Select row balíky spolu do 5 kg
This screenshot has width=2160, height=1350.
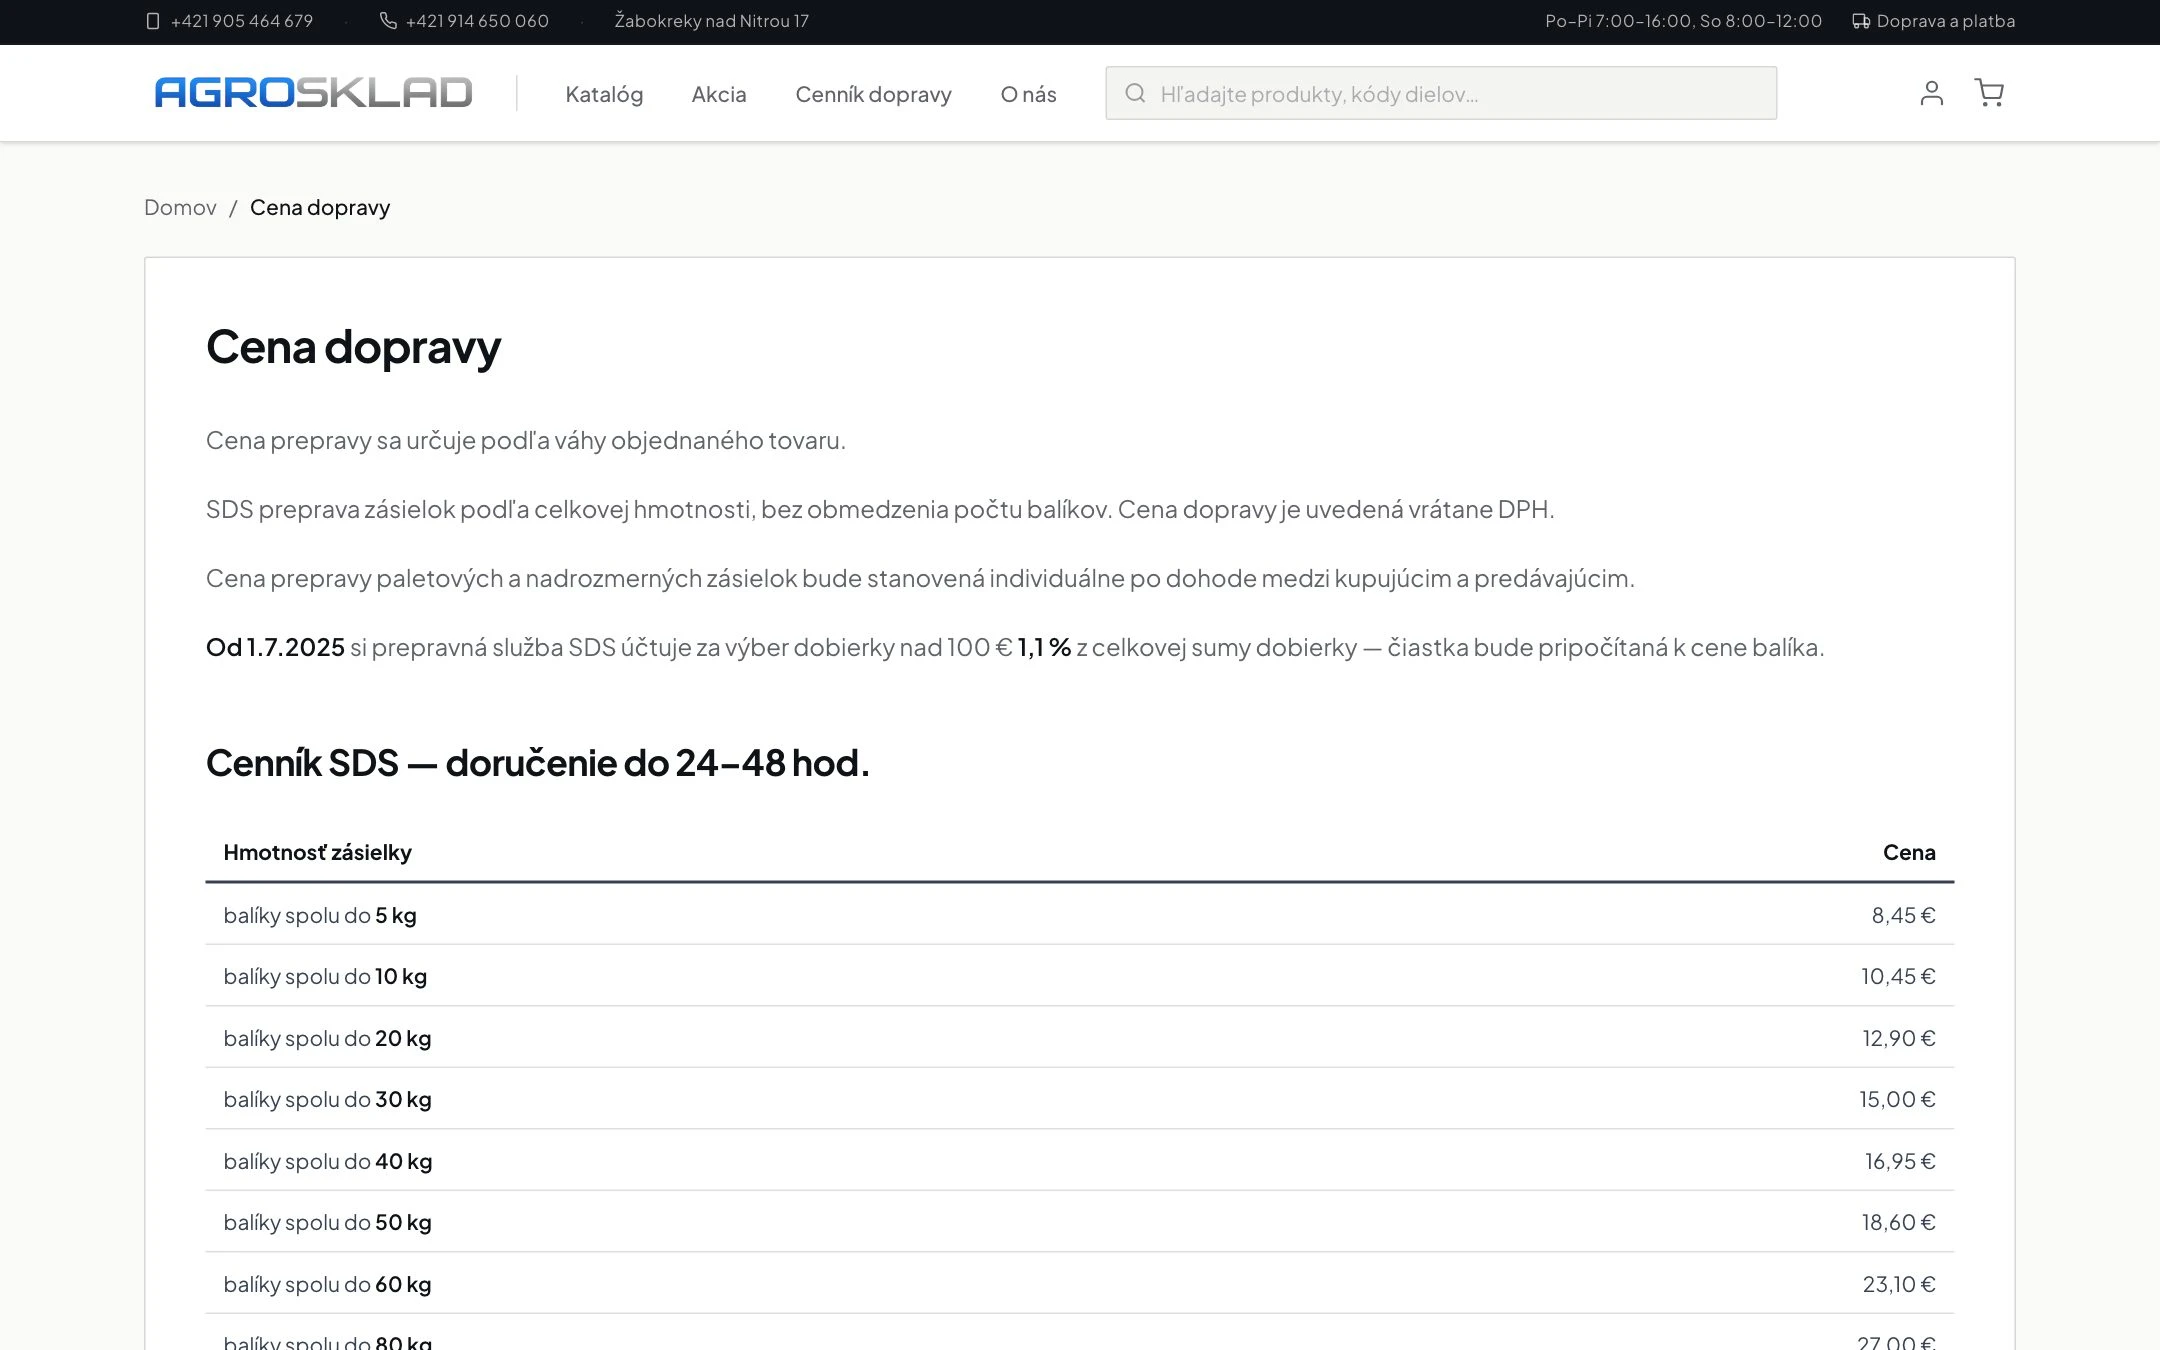pyautogui.click(x=1080, y=915)
